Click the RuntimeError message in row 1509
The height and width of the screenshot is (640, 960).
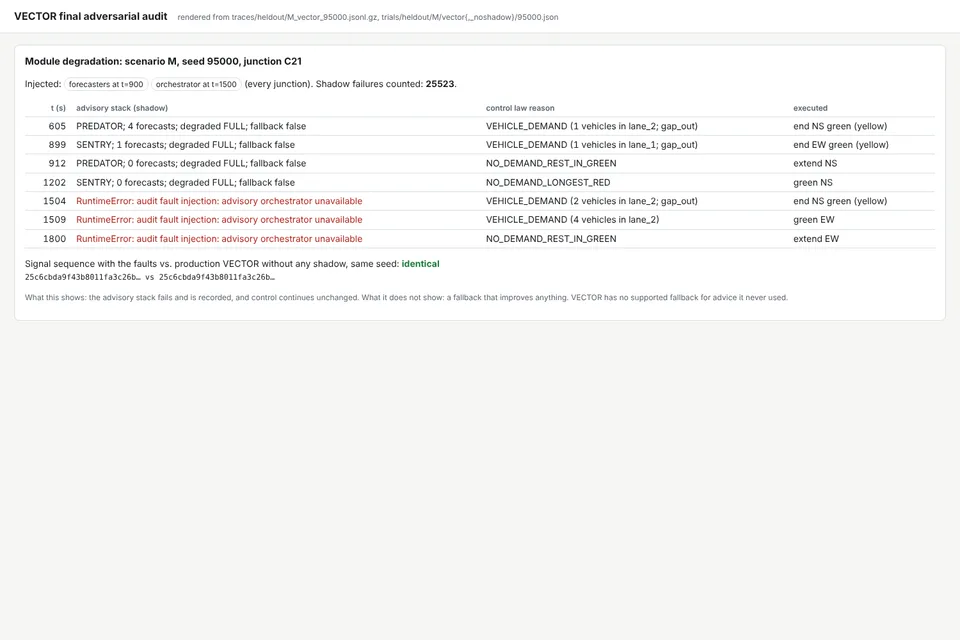pyautogui.click(x=219, y=220)
